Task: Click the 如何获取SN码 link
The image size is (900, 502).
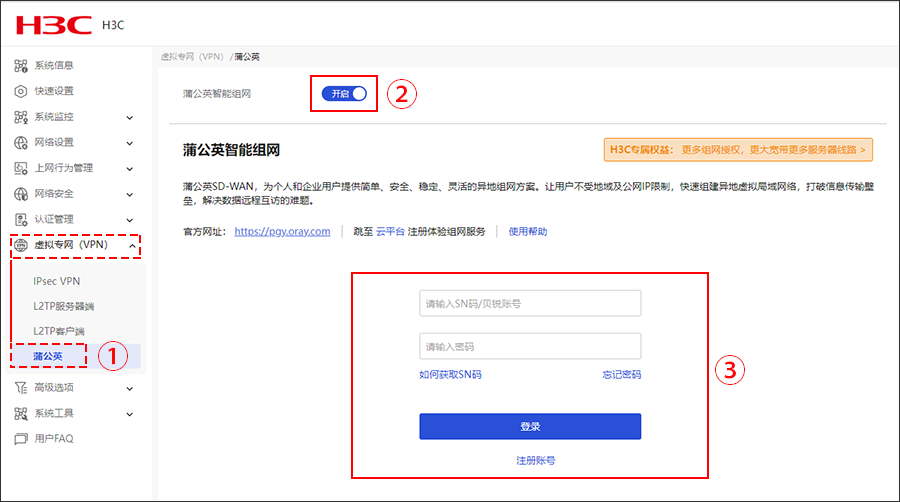Action: pyautogui.click(x=450, y=375)
